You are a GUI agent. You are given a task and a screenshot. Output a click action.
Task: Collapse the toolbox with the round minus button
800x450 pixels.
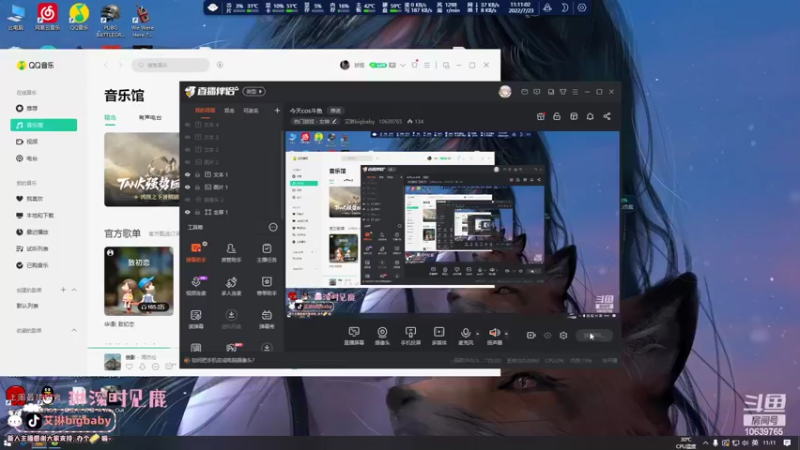(x=273, y=227)
